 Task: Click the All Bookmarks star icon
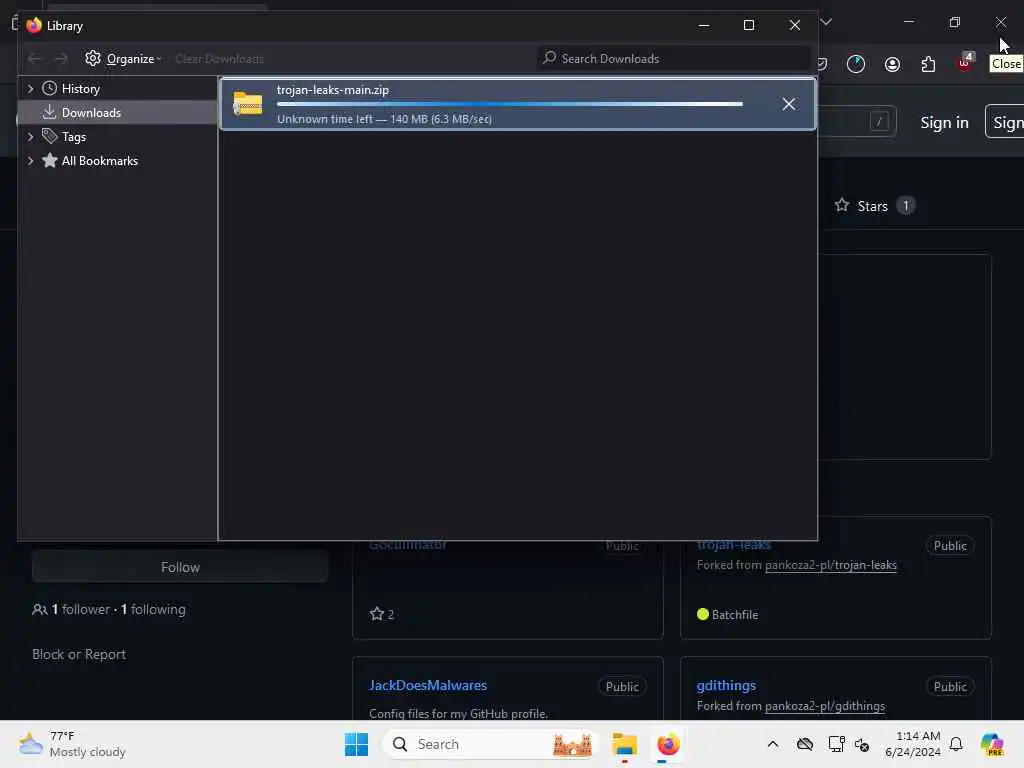(x=49, y=160)
